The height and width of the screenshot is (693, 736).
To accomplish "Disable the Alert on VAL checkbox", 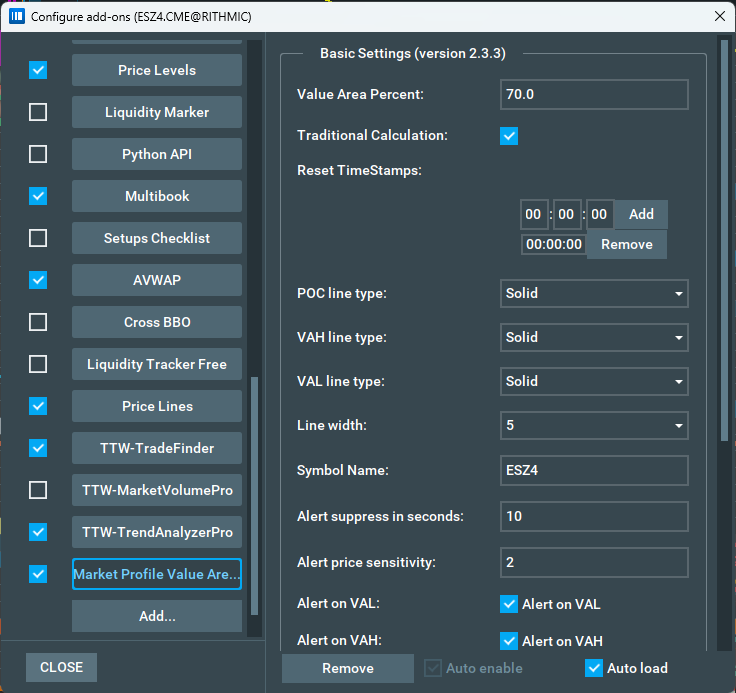I will tap(509, 604).
